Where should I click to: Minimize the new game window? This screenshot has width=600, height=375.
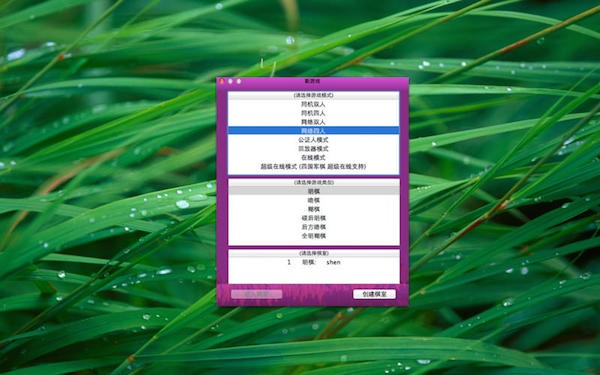(230, 82)
